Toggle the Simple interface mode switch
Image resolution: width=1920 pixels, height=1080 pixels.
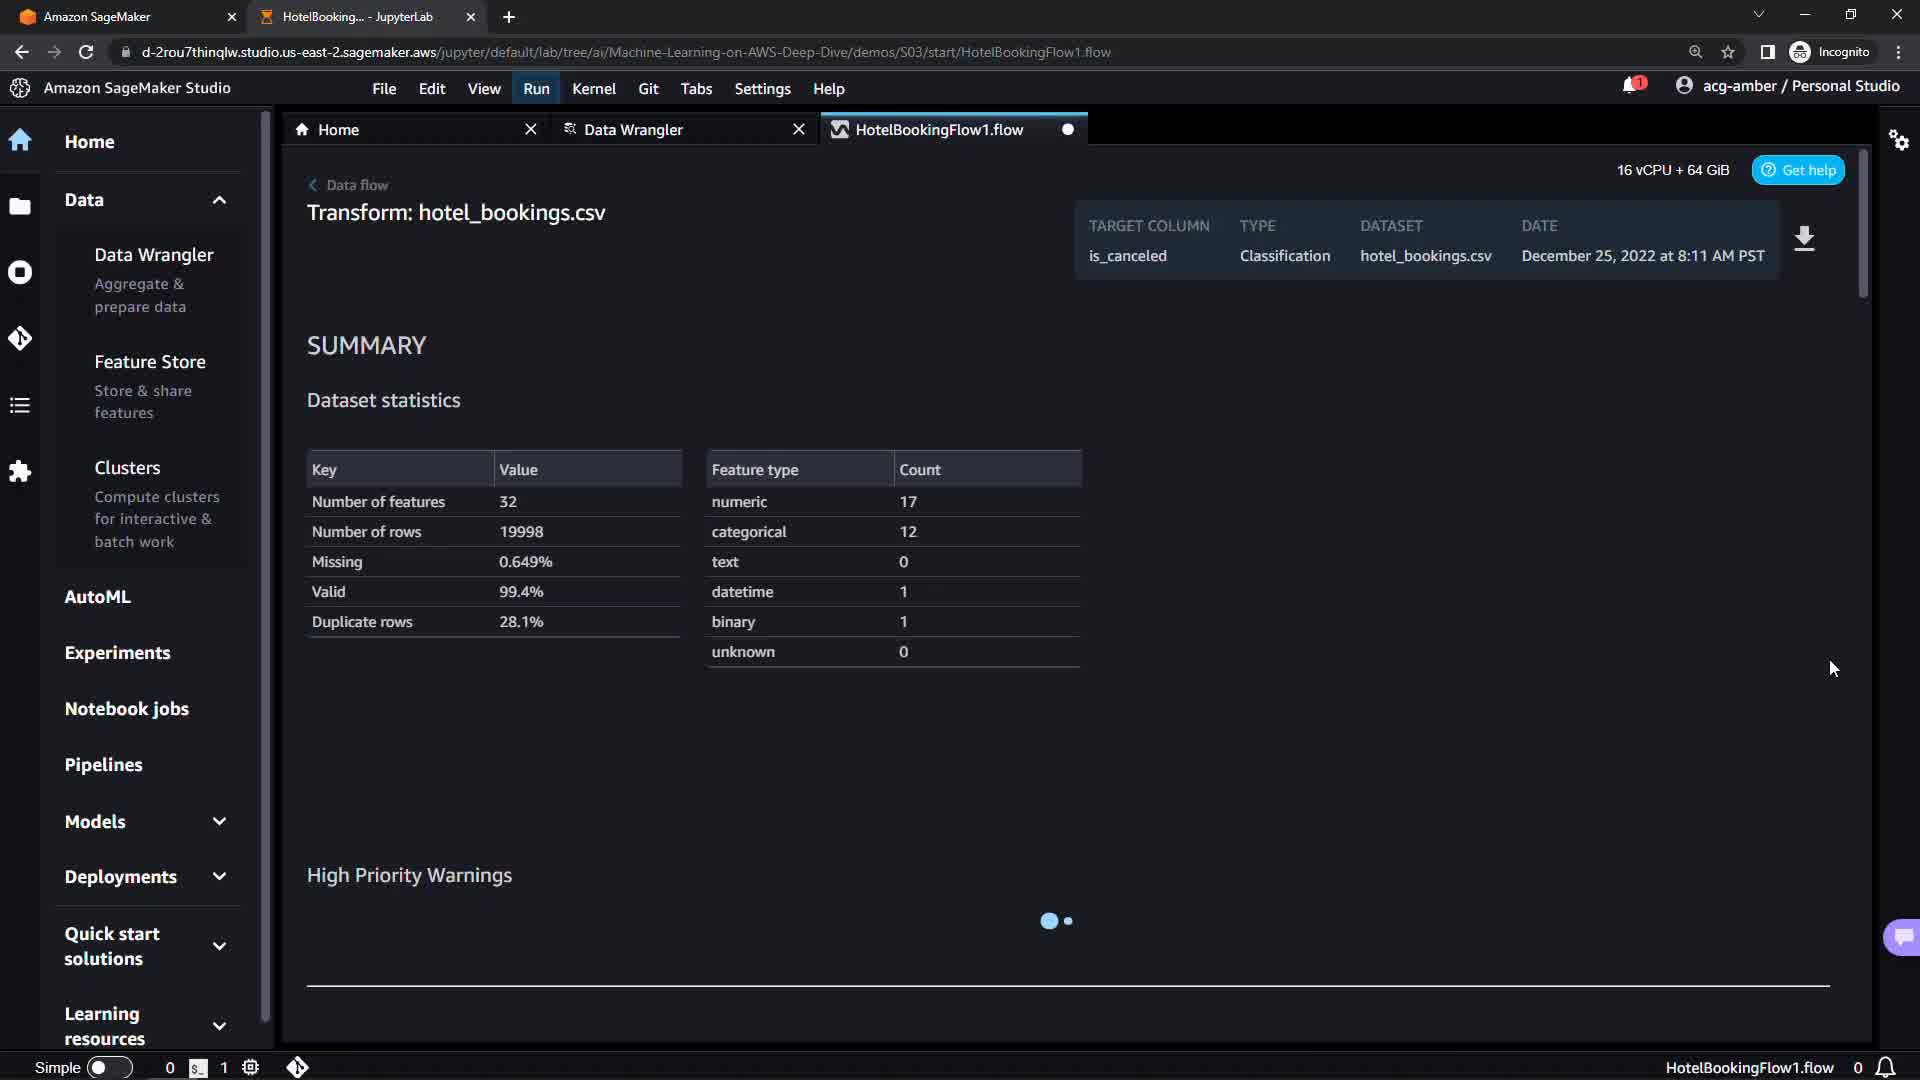click(x=108, y=1067)
